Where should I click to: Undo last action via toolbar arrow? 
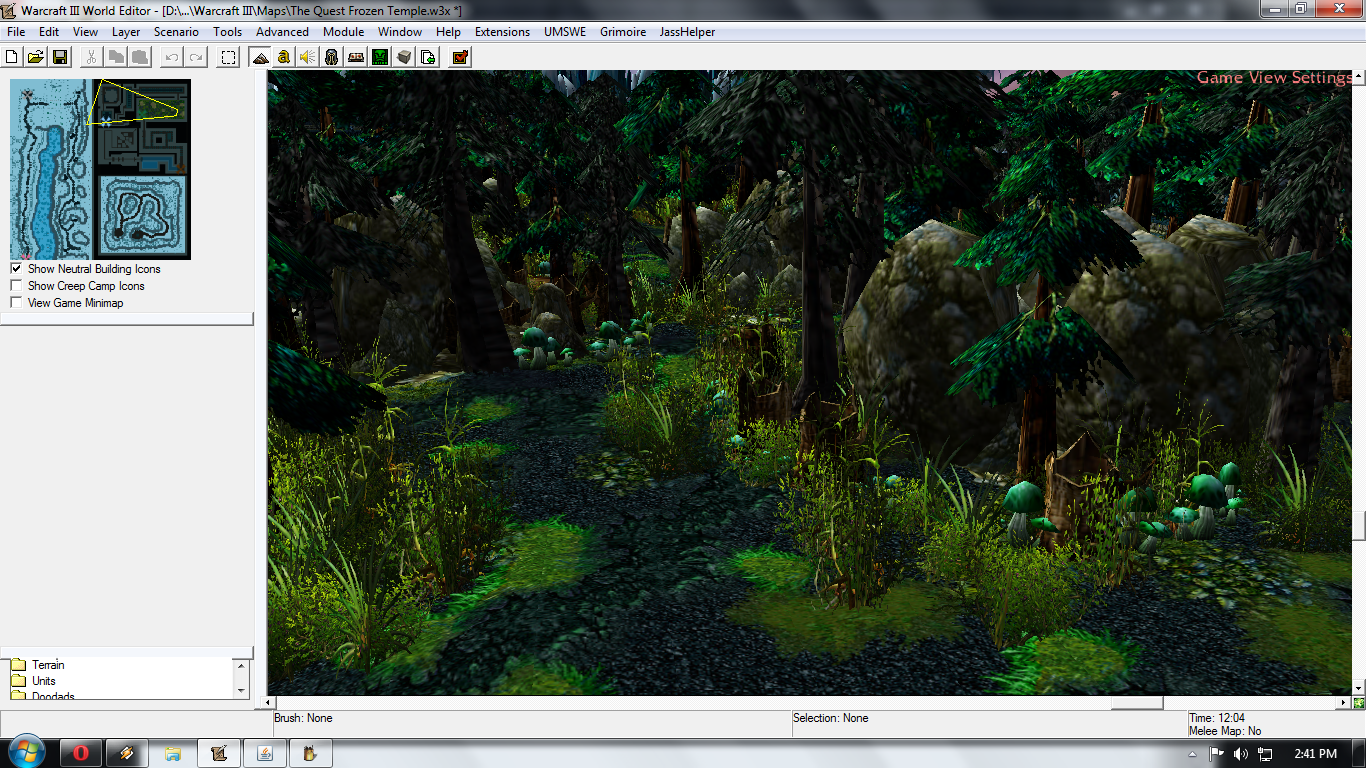click(x=172, y=57)
